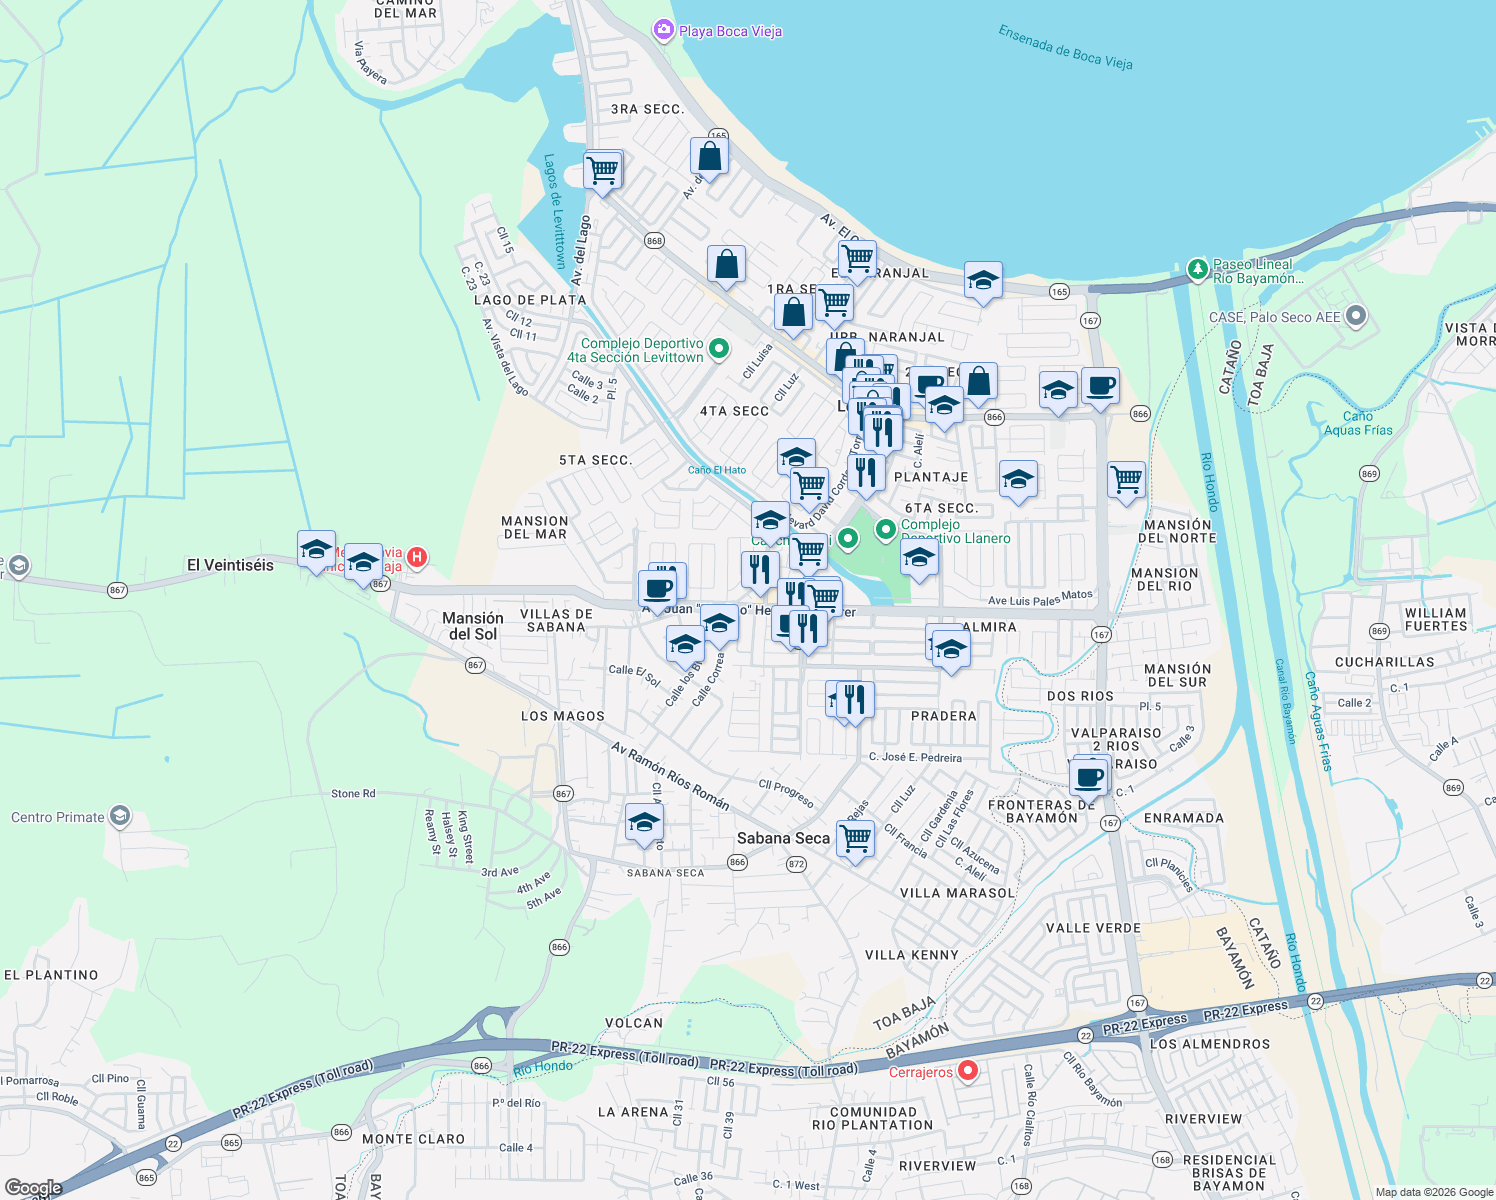Image resolution: width=1496 pixels, height=1200 pixels.
Task: Select shopping cart marker at Sabana Seca
Action: click(855, 838)
